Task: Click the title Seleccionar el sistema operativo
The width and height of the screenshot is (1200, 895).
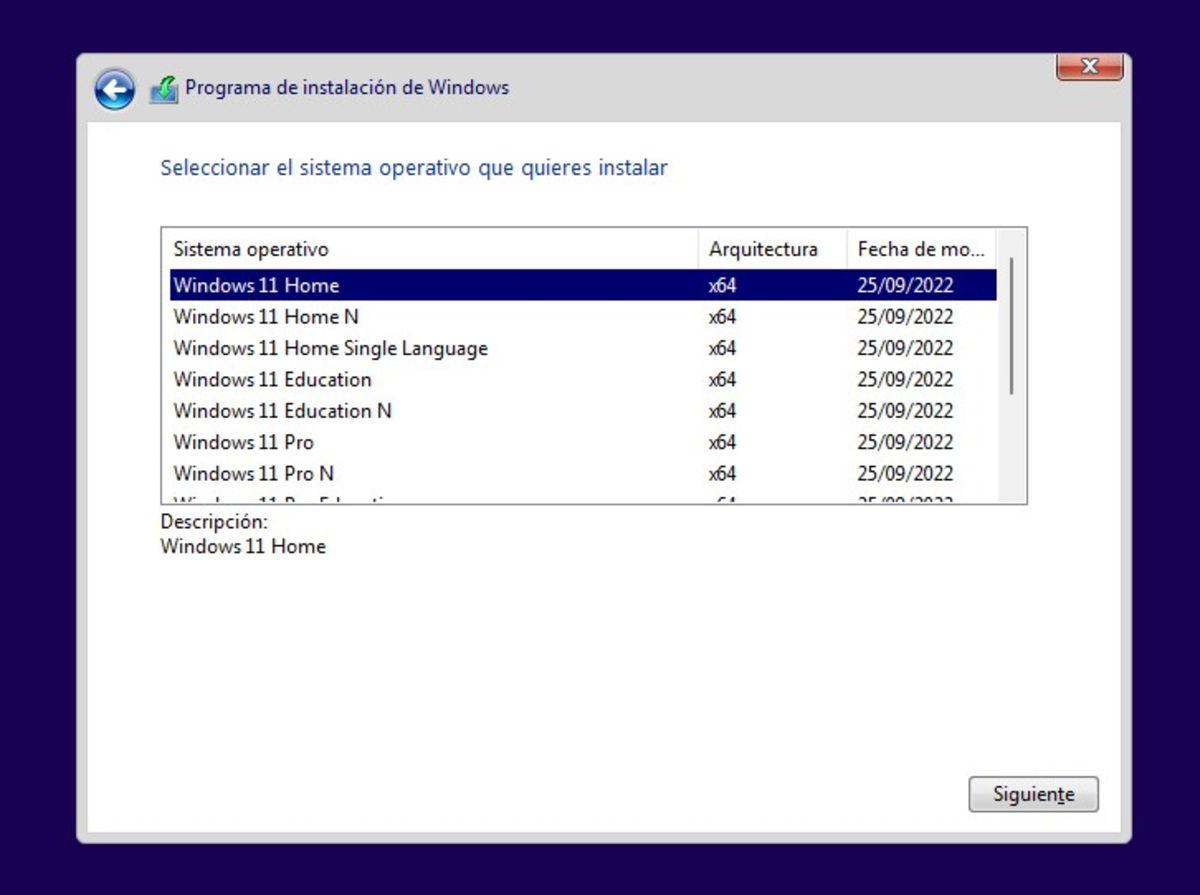Action: point(414,167)
